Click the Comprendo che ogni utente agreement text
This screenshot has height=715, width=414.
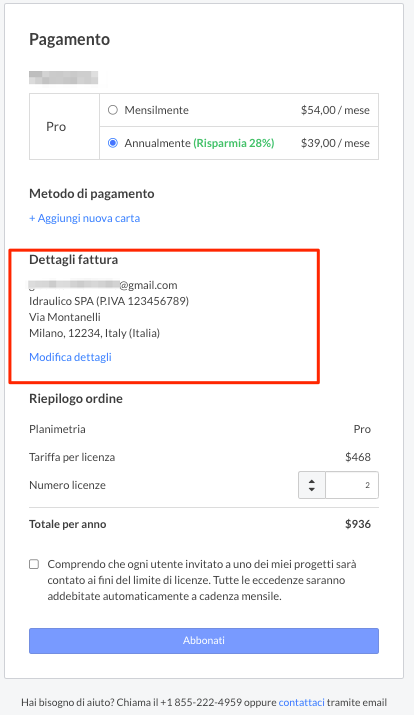[x=202, y=580]
